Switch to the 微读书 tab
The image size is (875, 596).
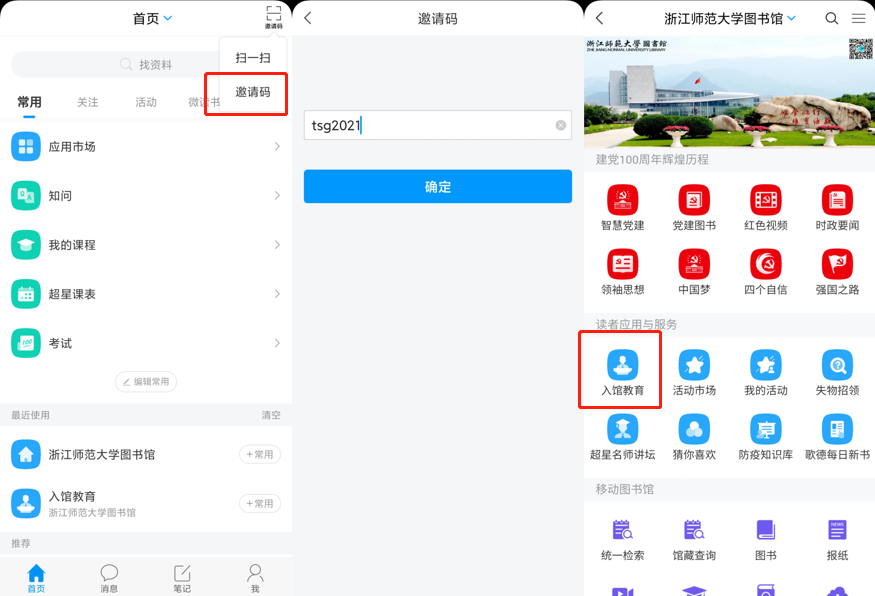tap(204, 102)
